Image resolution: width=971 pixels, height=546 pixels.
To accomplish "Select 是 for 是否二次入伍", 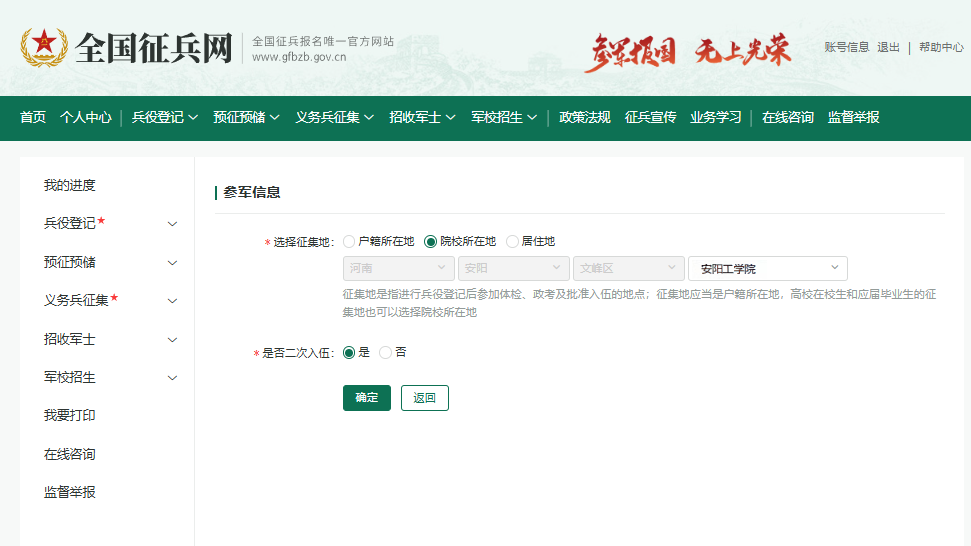I will 349,352.
